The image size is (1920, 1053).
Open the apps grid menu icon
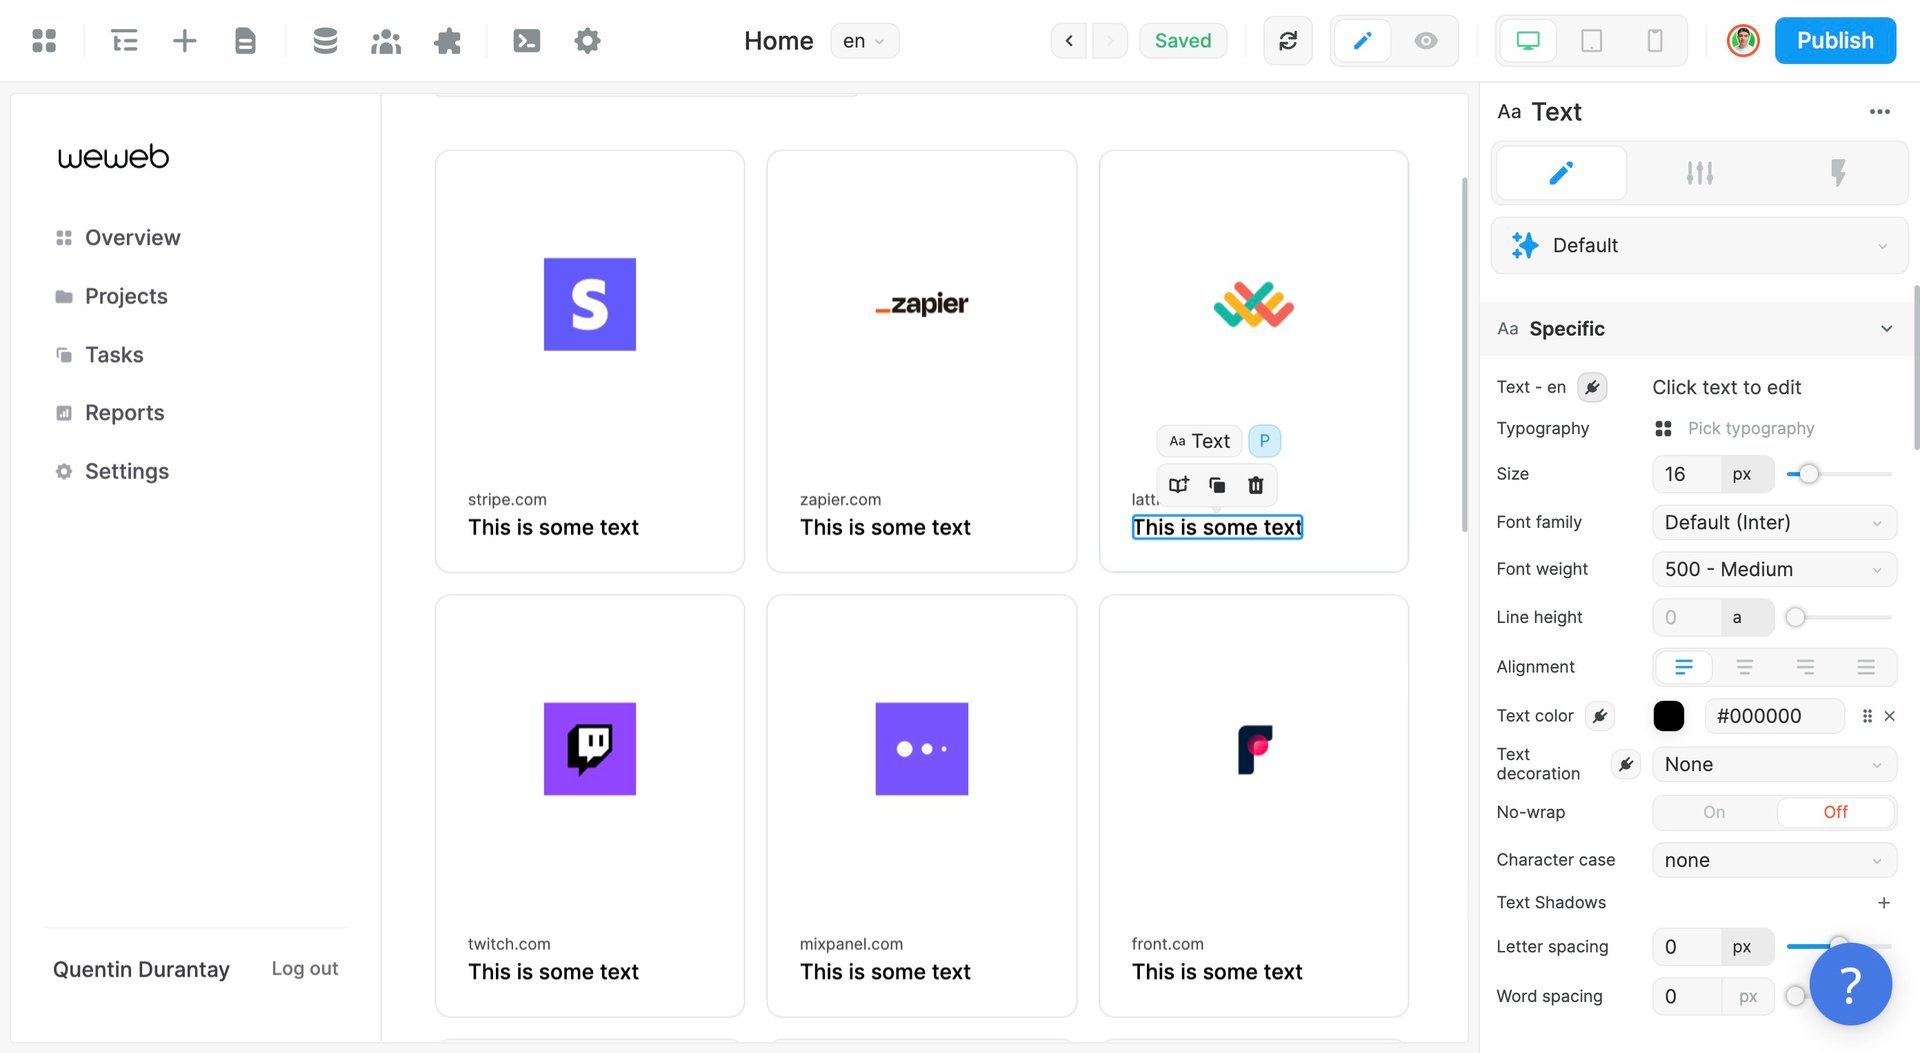(x=44, y=41)
